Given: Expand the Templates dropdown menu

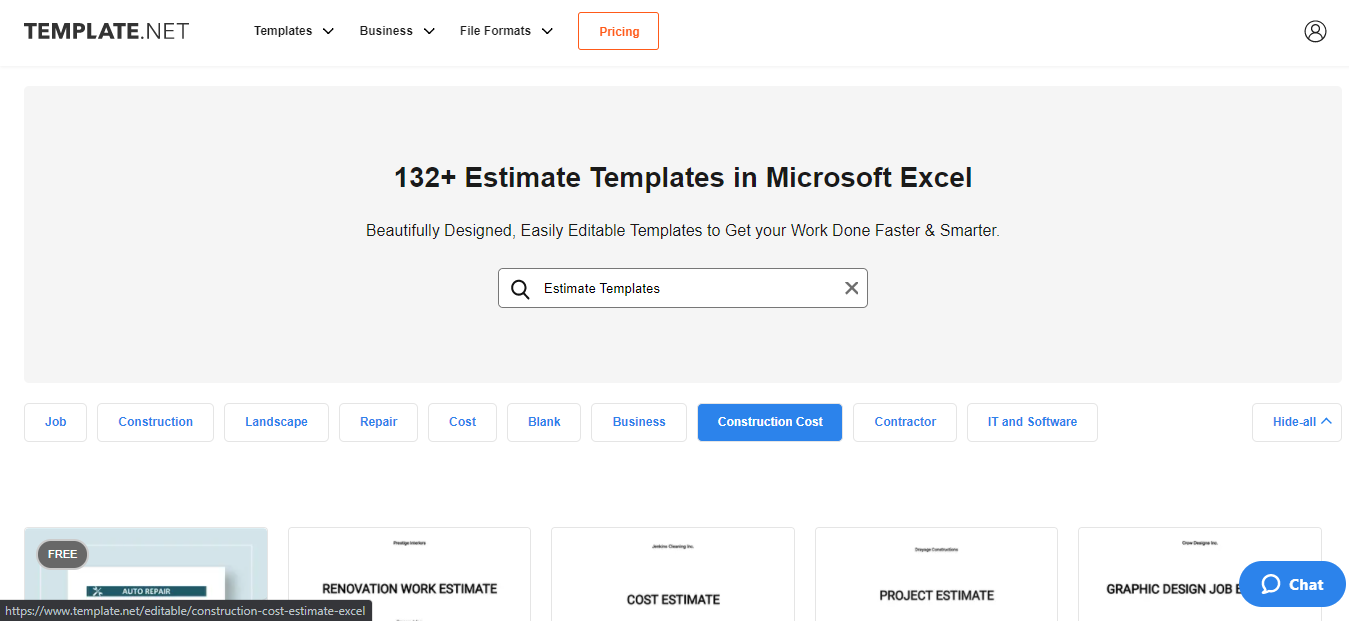Looking at the screenshot, I should click(294, 31).
